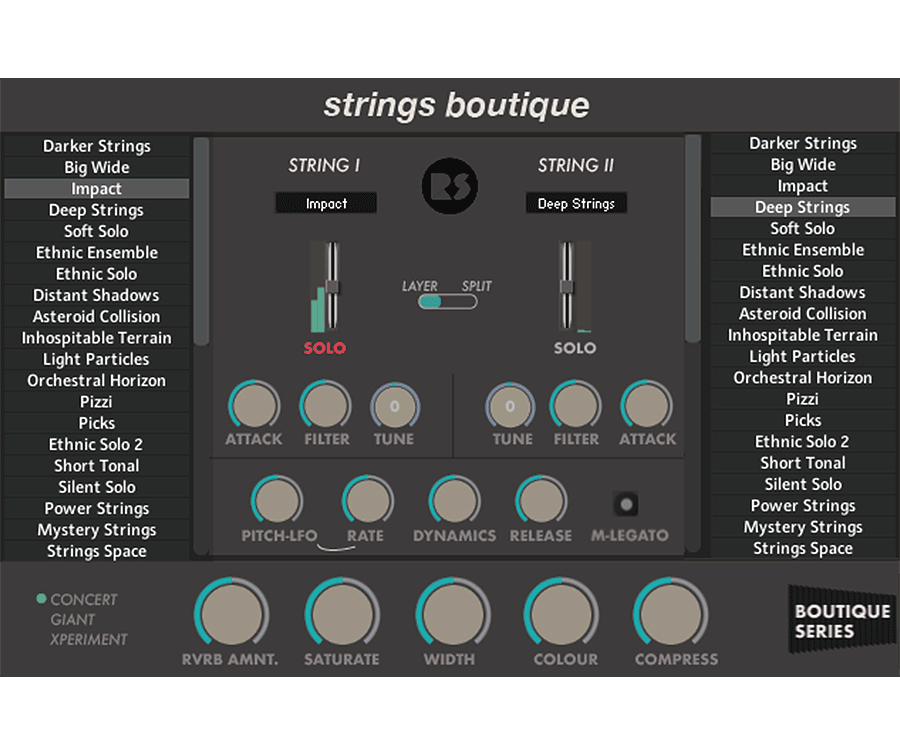Click the Saturate knob

(x=343, y=614)
